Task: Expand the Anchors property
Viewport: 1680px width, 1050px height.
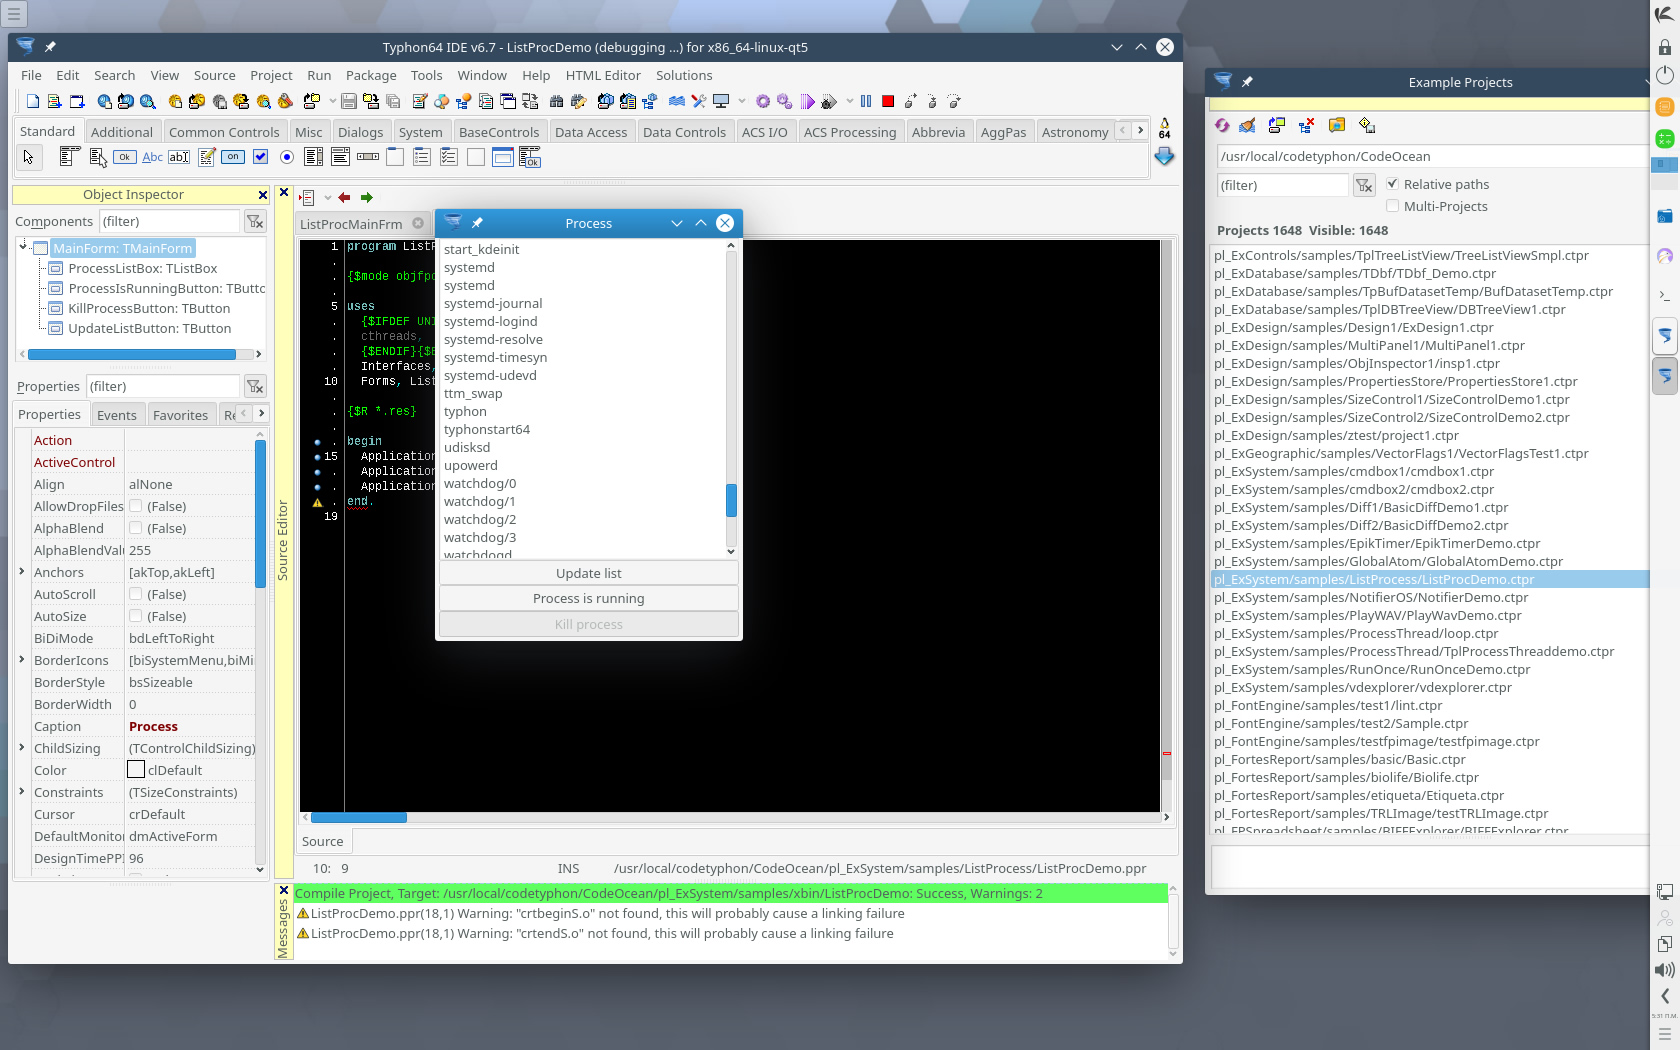Action: pos(22,572)
